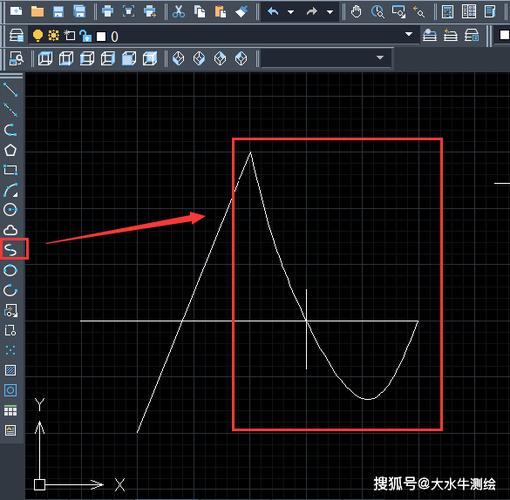This screenshot has width=510, height=500.
Task: Click the Publish icon
Action: (x=150, y=11)
